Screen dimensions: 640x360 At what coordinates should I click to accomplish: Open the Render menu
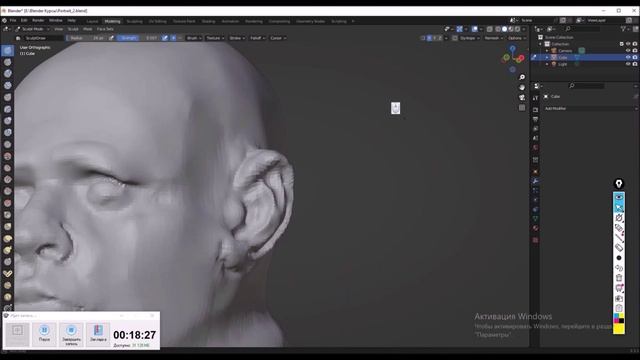[x=38, y=20]
